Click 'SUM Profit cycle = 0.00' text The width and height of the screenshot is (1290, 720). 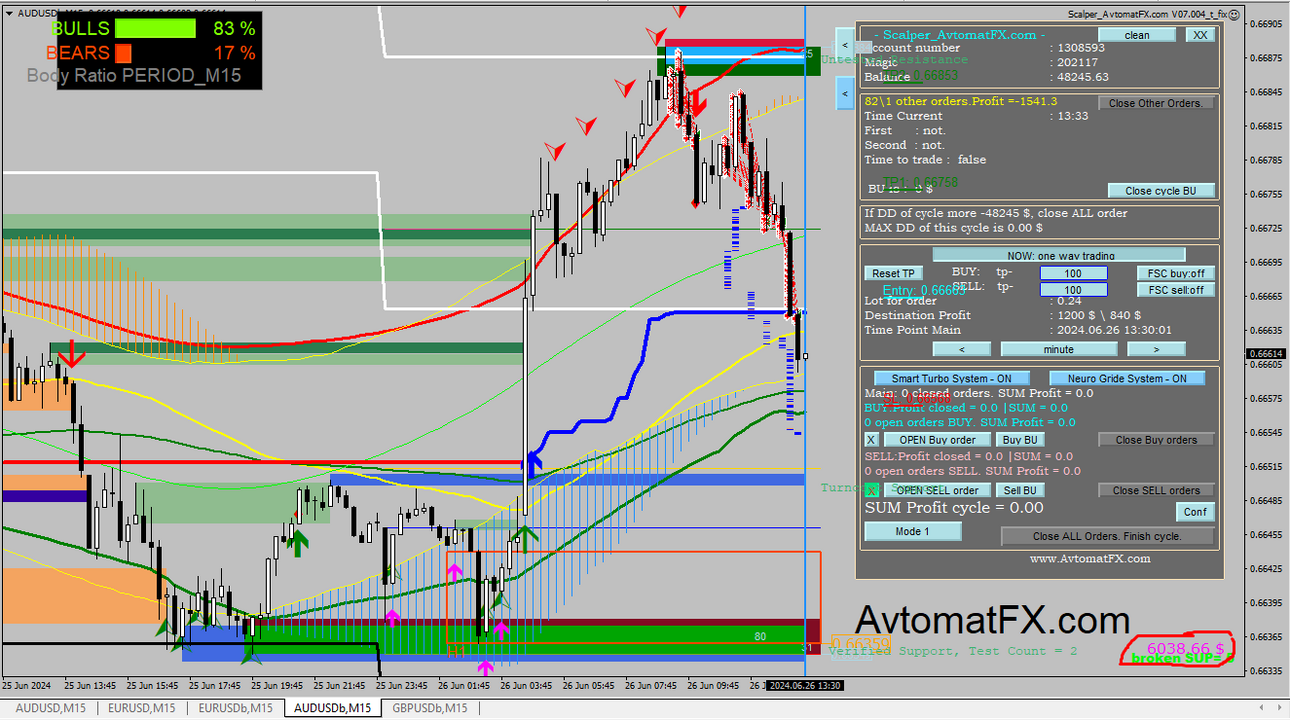(x=954, y=508)
